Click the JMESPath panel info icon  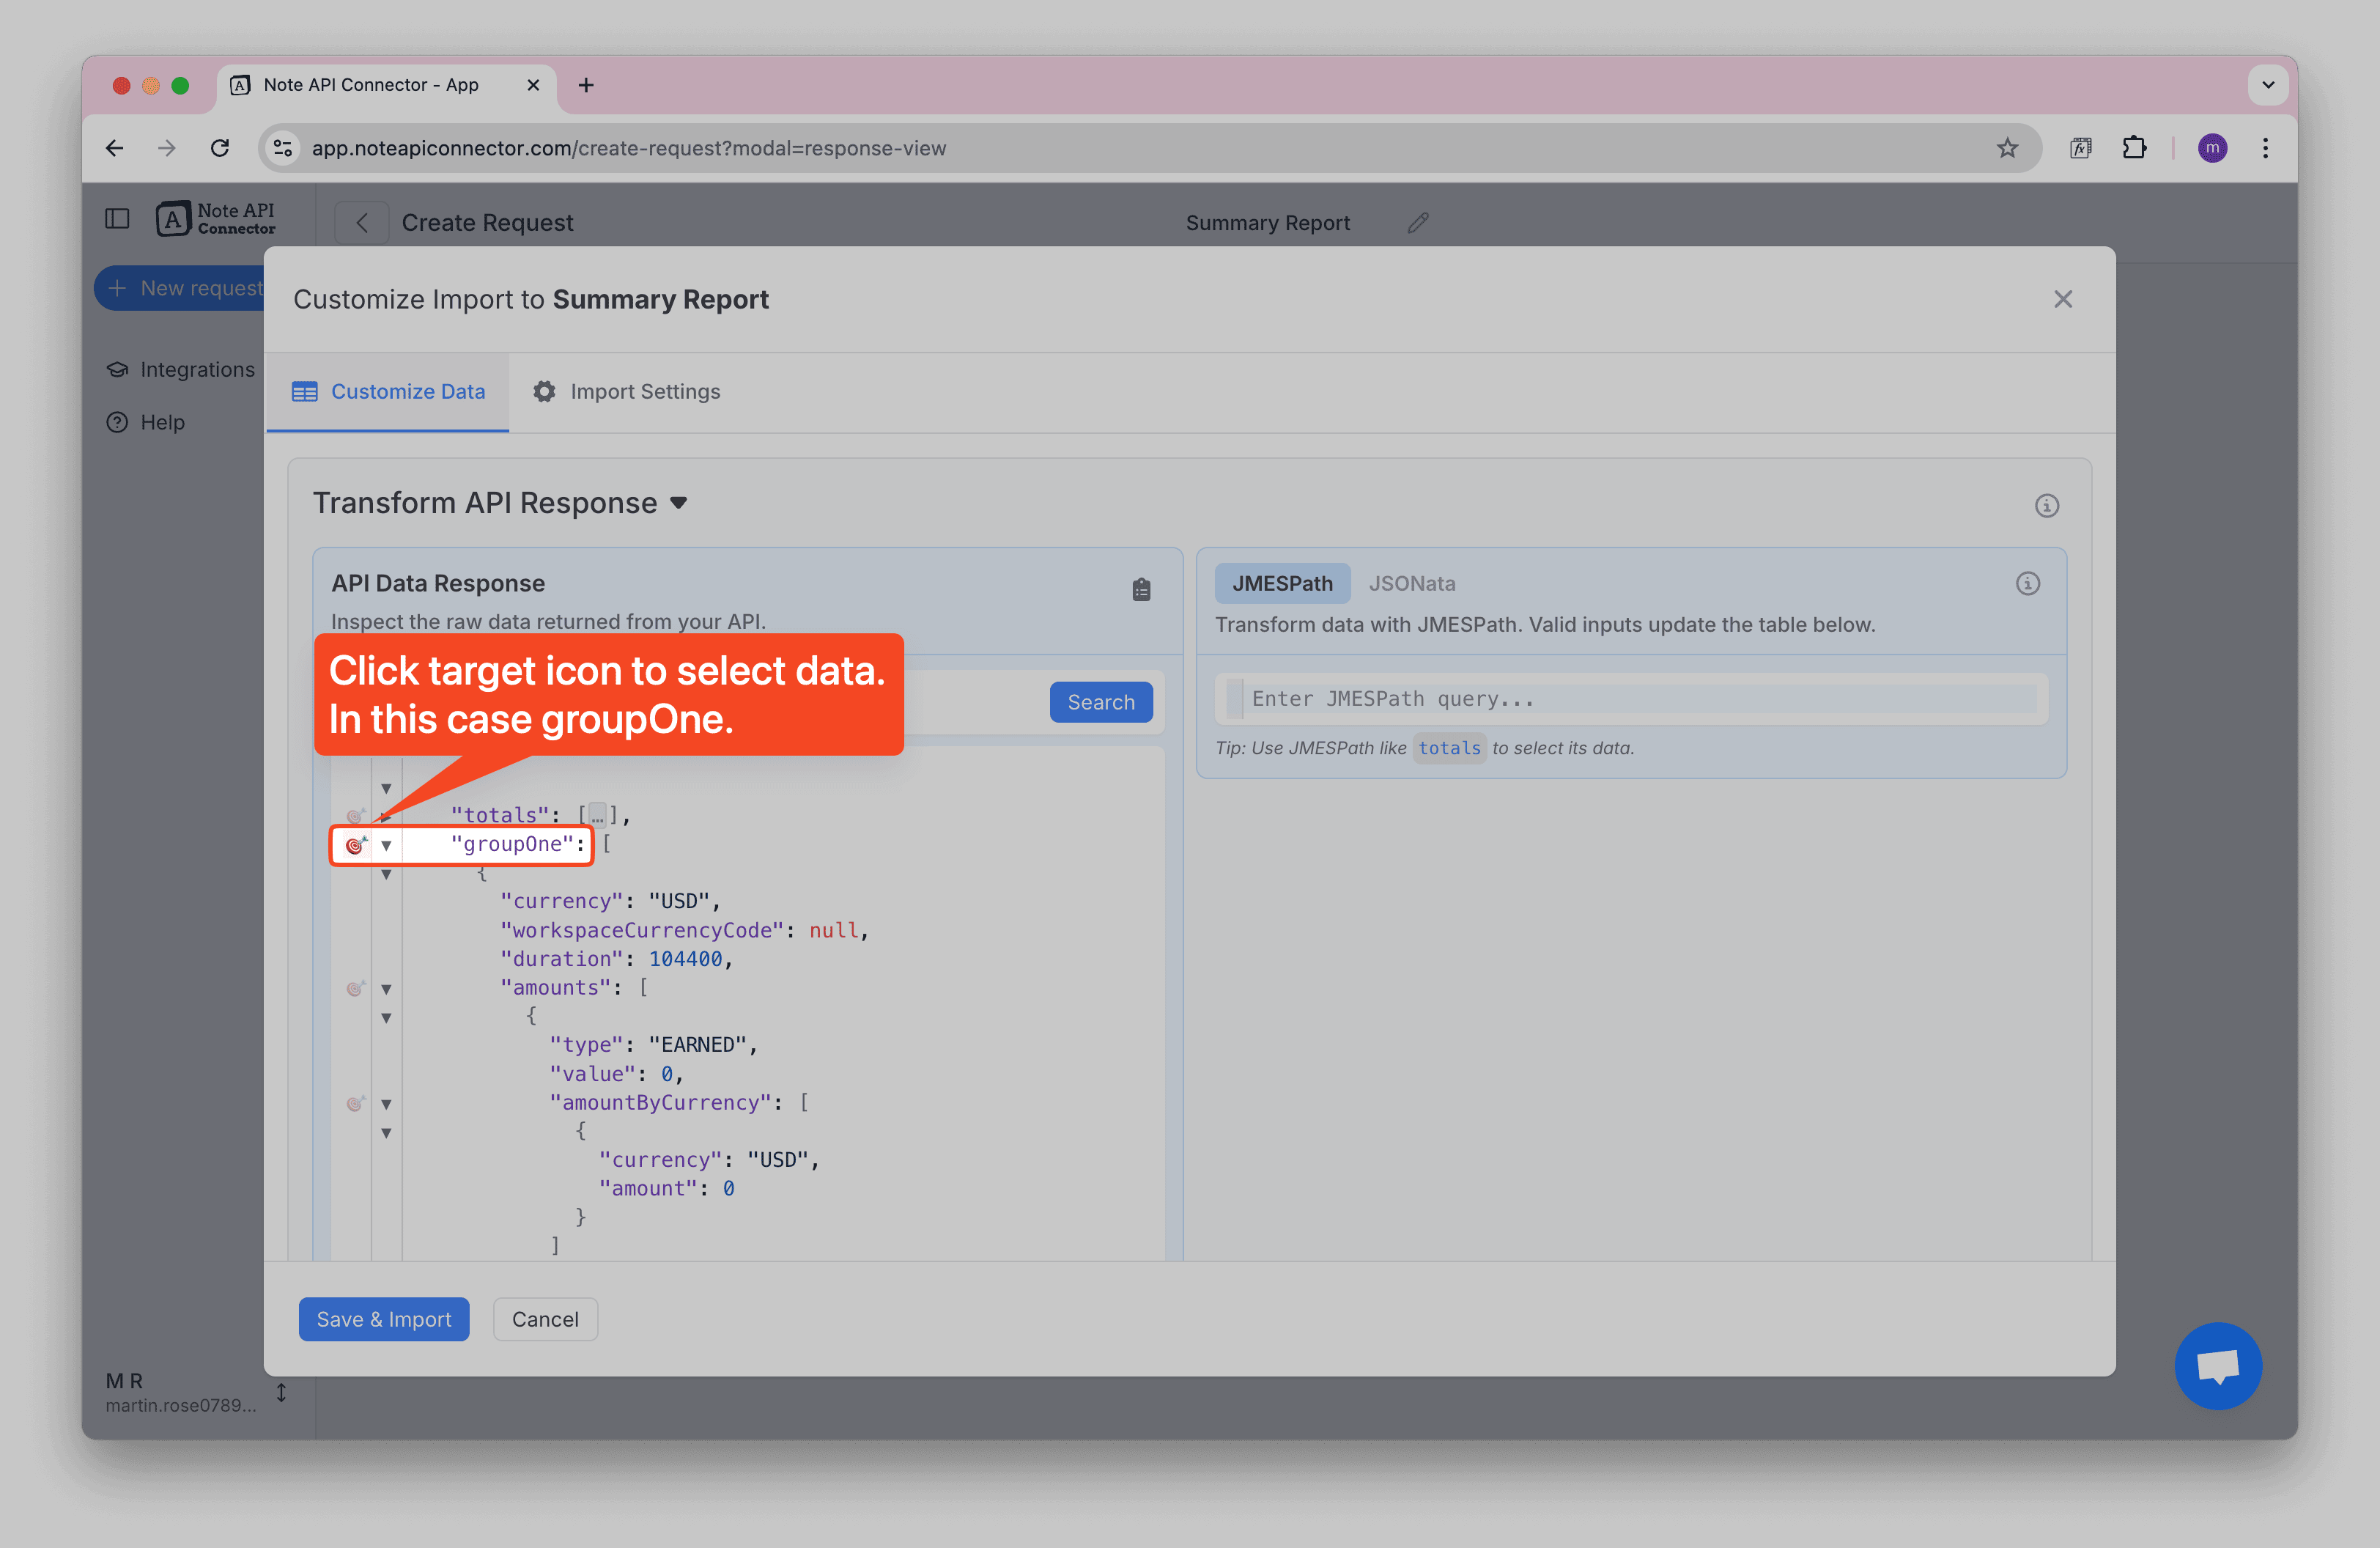tap(2027, 583)
